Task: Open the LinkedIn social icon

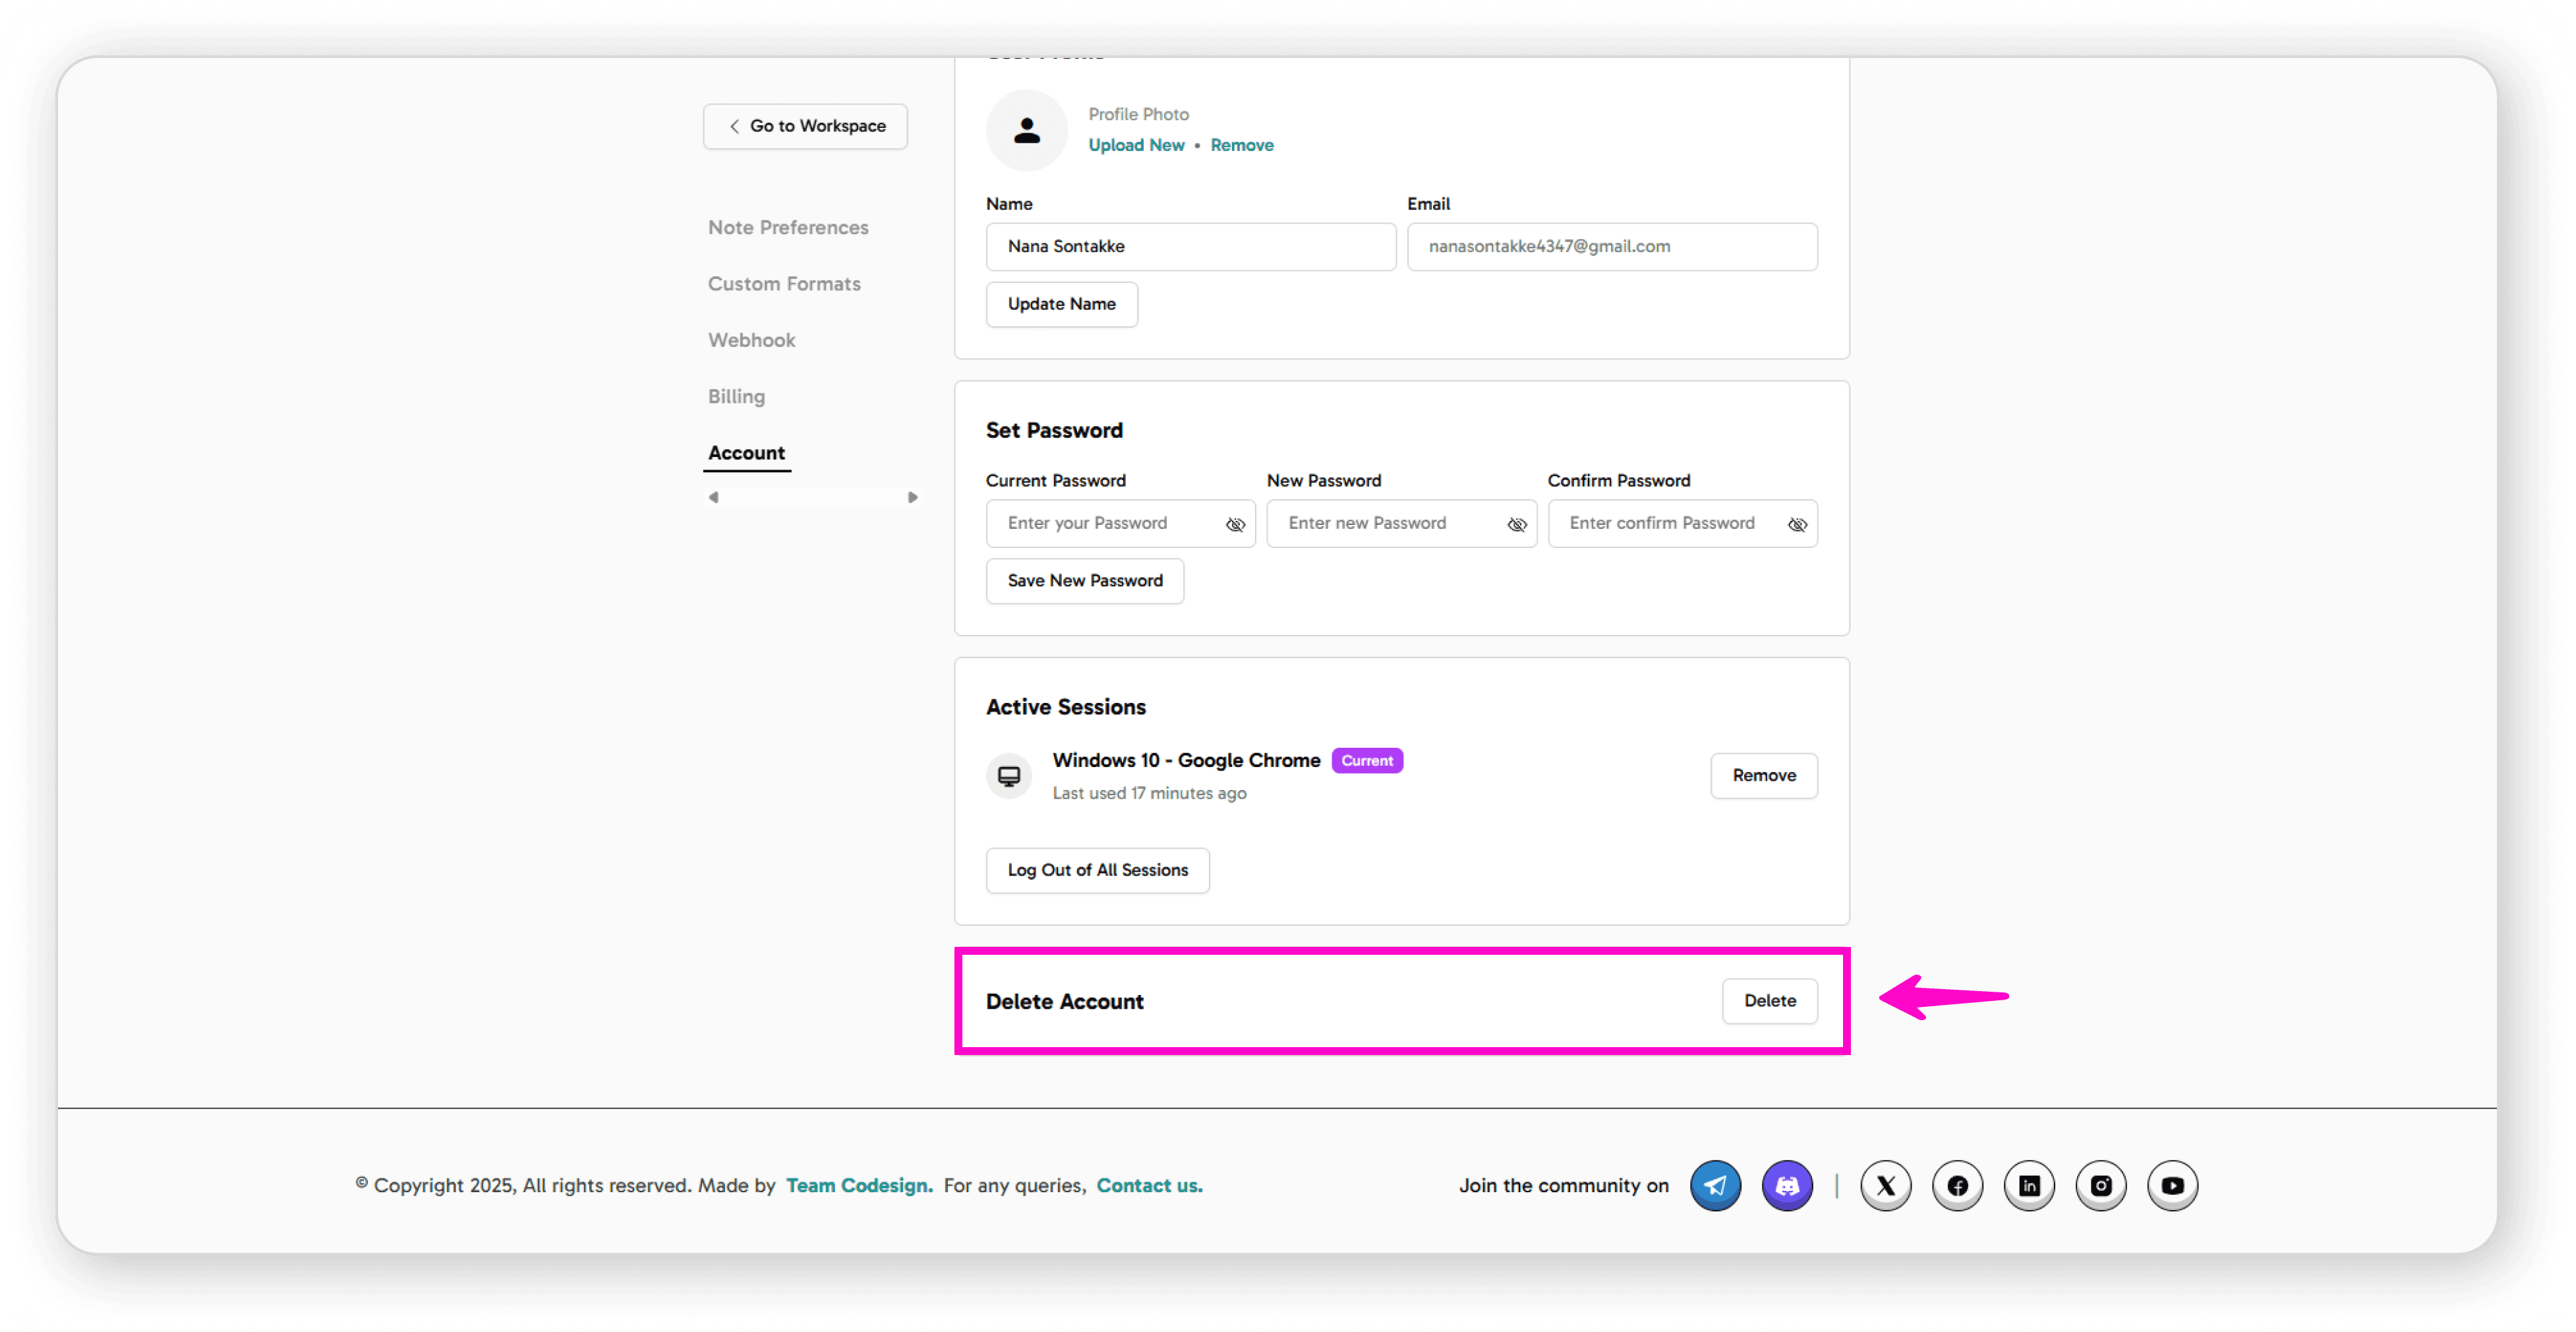Action: point(2029,1185)
